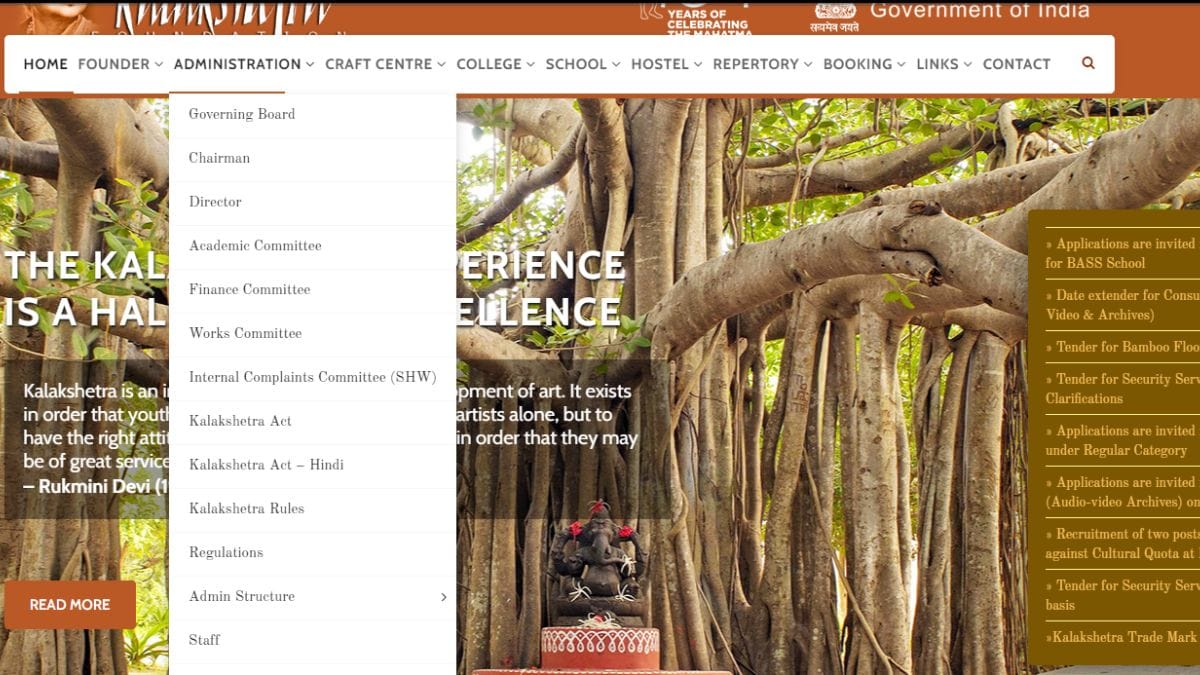Select Academic Committee menu entry

coord(255,246)
